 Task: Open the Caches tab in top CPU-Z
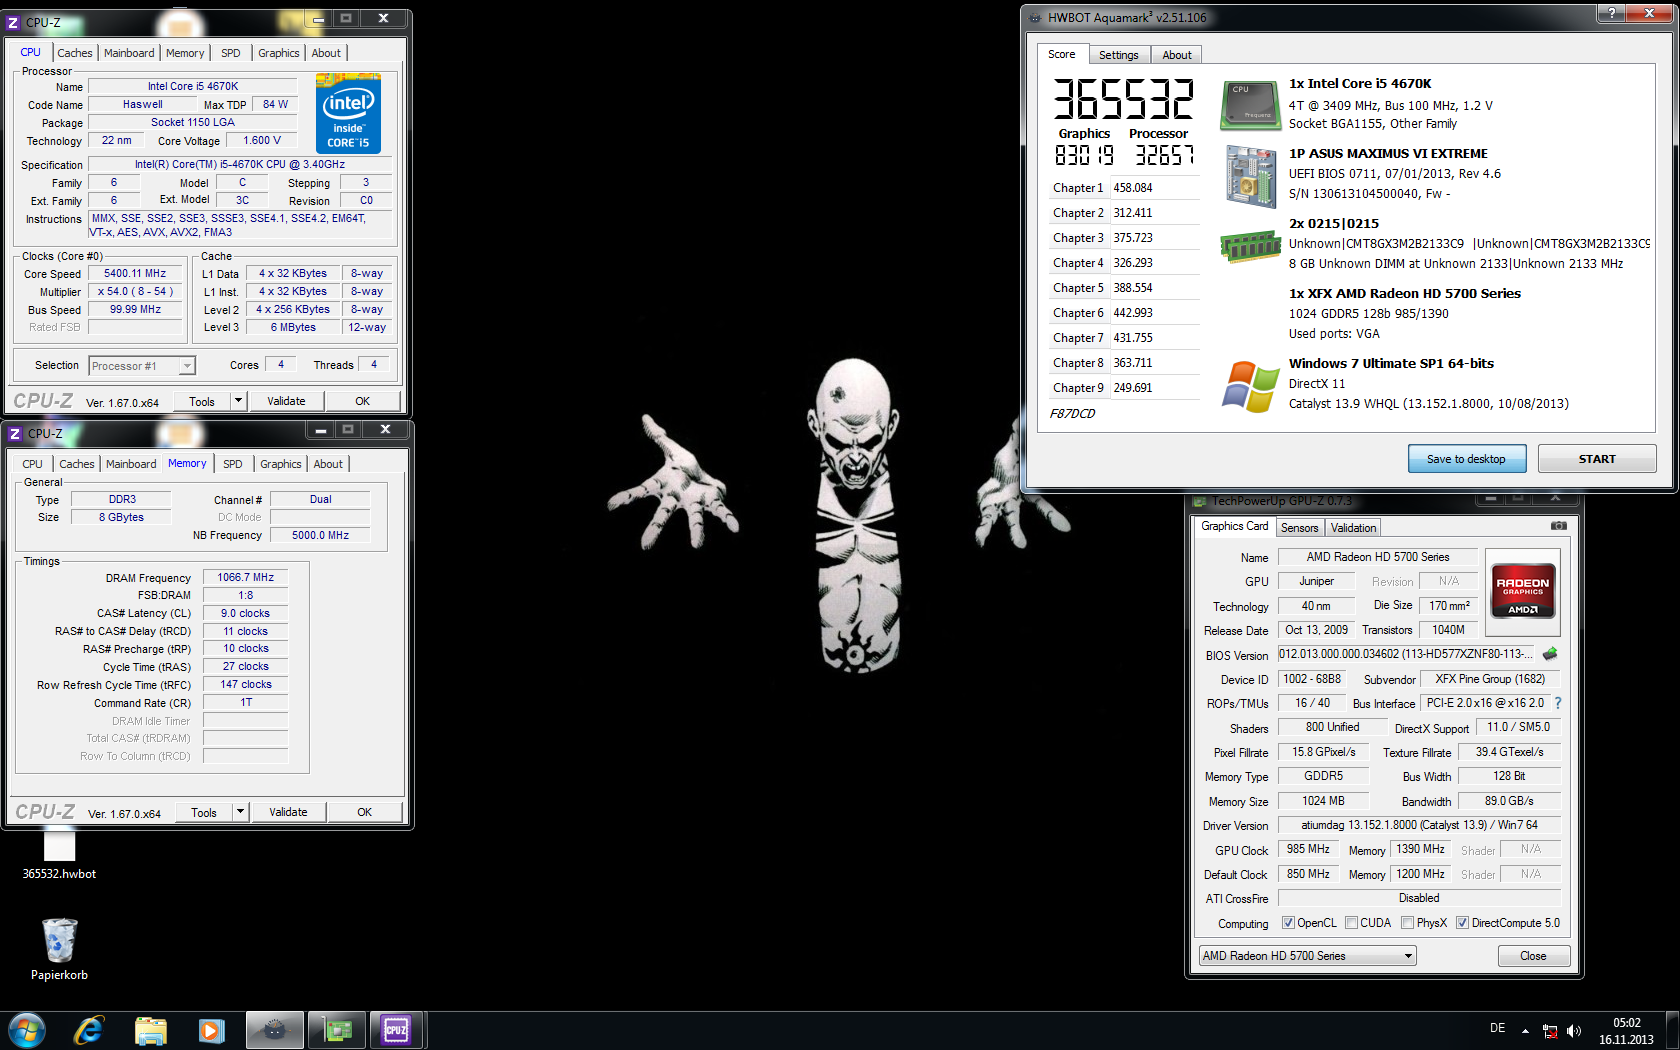click(x=74, y=53)
